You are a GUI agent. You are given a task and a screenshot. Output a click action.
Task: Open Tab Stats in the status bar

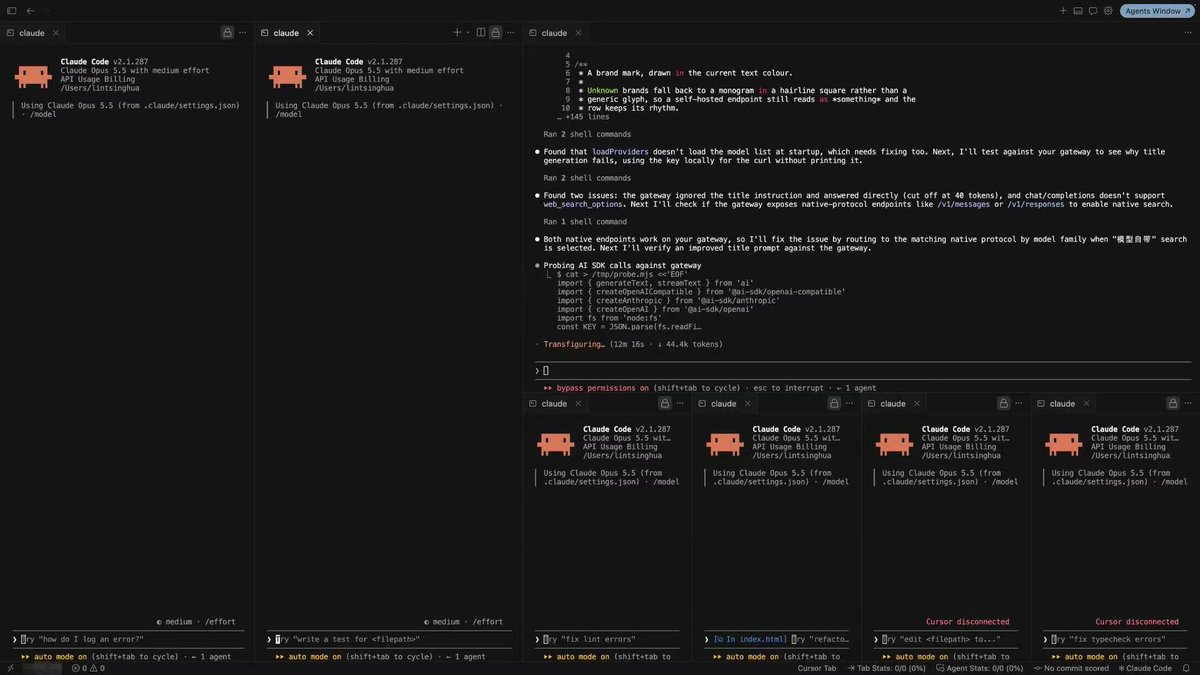click(x=887, y=668)
